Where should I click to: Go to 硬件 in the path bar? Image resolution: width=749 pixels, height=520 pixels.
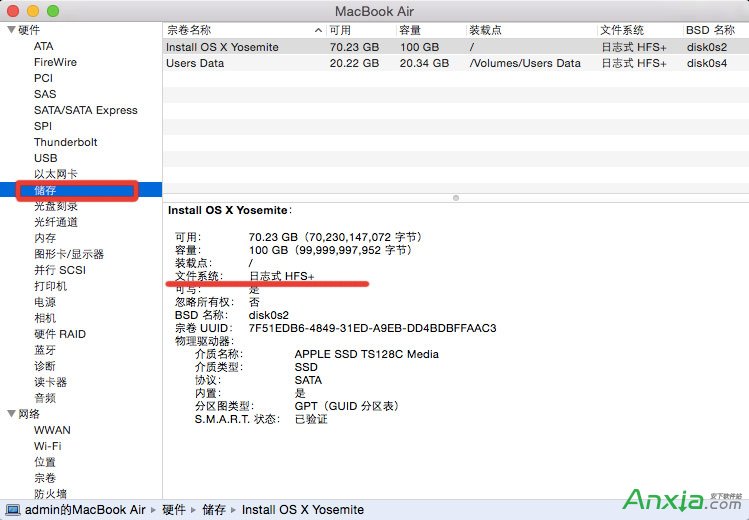pyautogui.click(x=174, y=510)
